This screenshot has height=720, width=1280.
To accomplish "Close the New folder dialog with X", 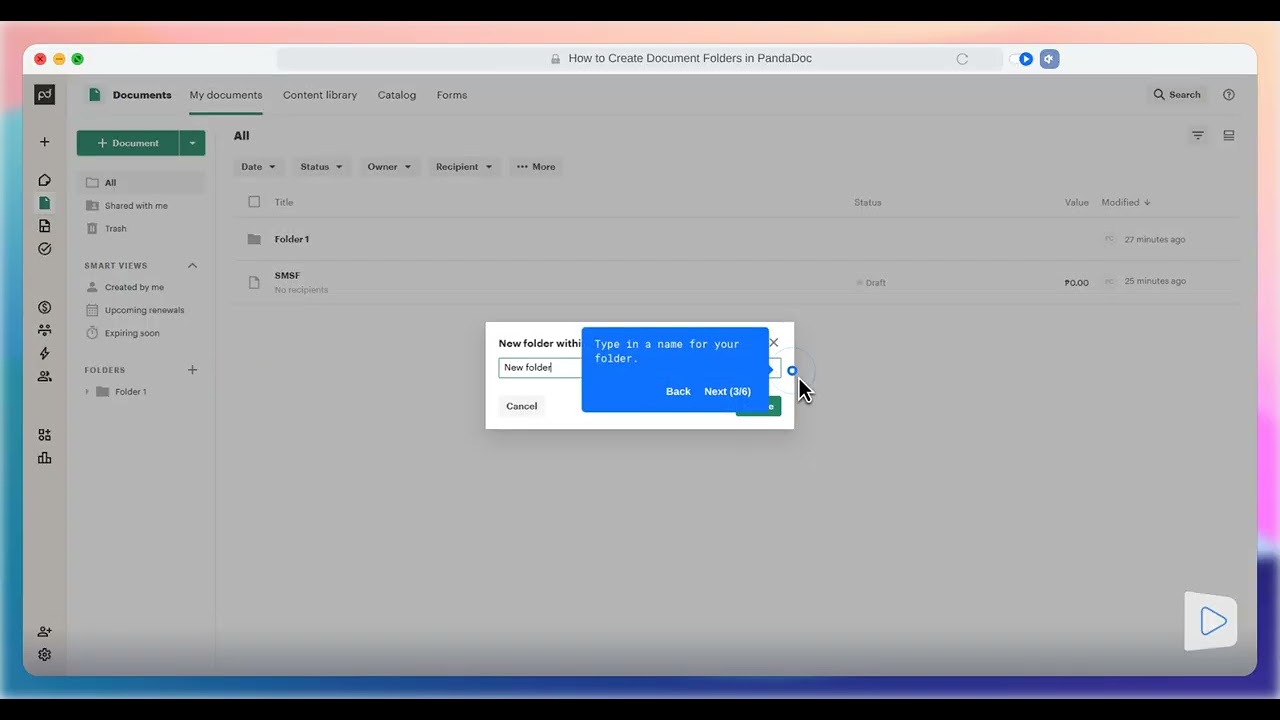I will click(x=774, y=343).
